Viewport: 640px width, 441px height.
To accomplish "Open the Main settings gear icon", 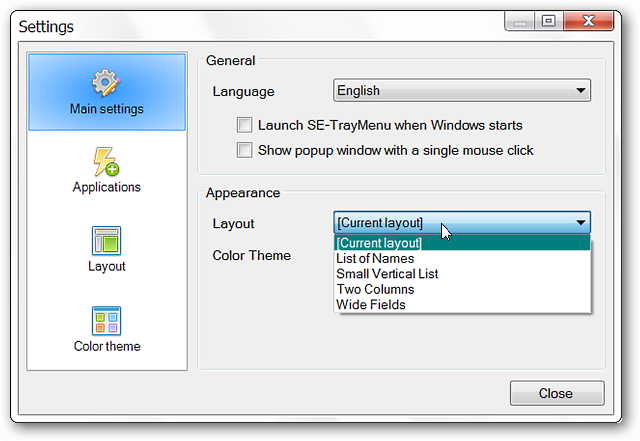I will (106, 83).
